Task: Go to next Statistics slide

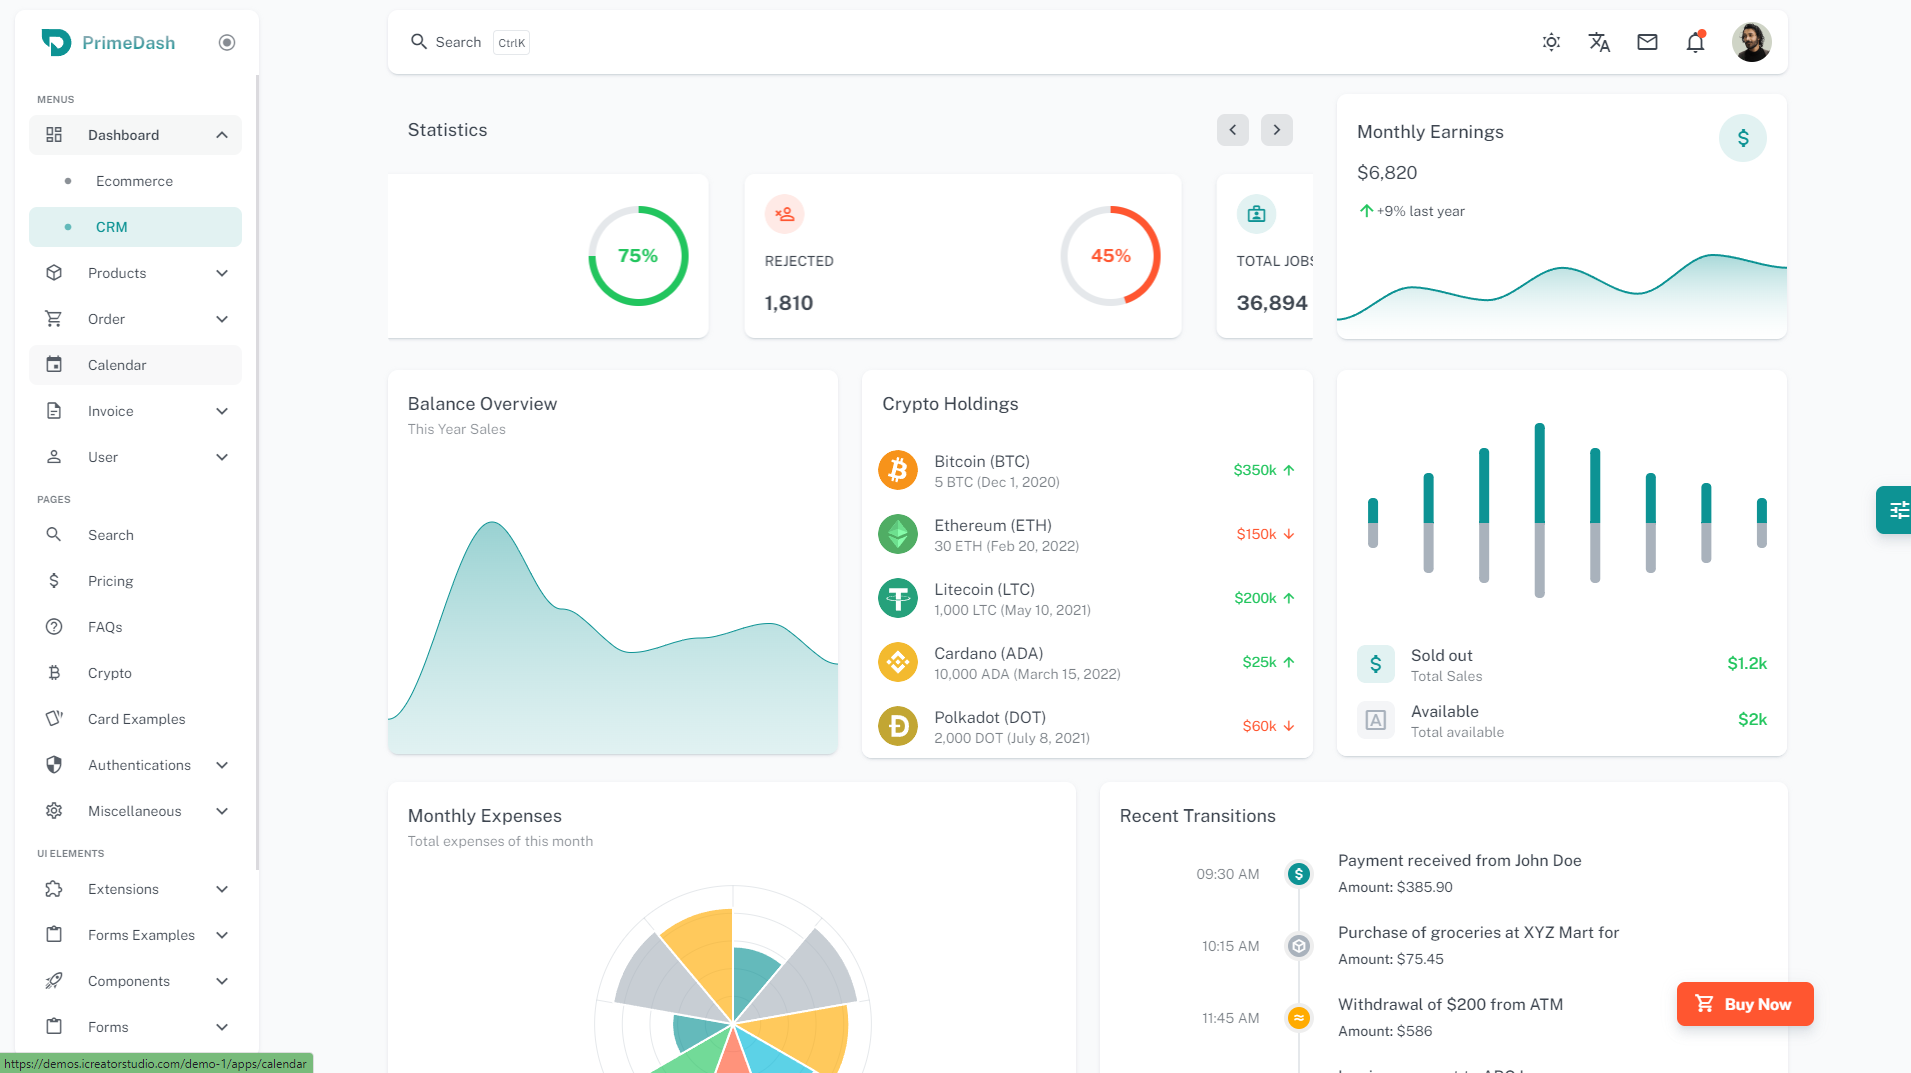Action: tap(1276, 130)
